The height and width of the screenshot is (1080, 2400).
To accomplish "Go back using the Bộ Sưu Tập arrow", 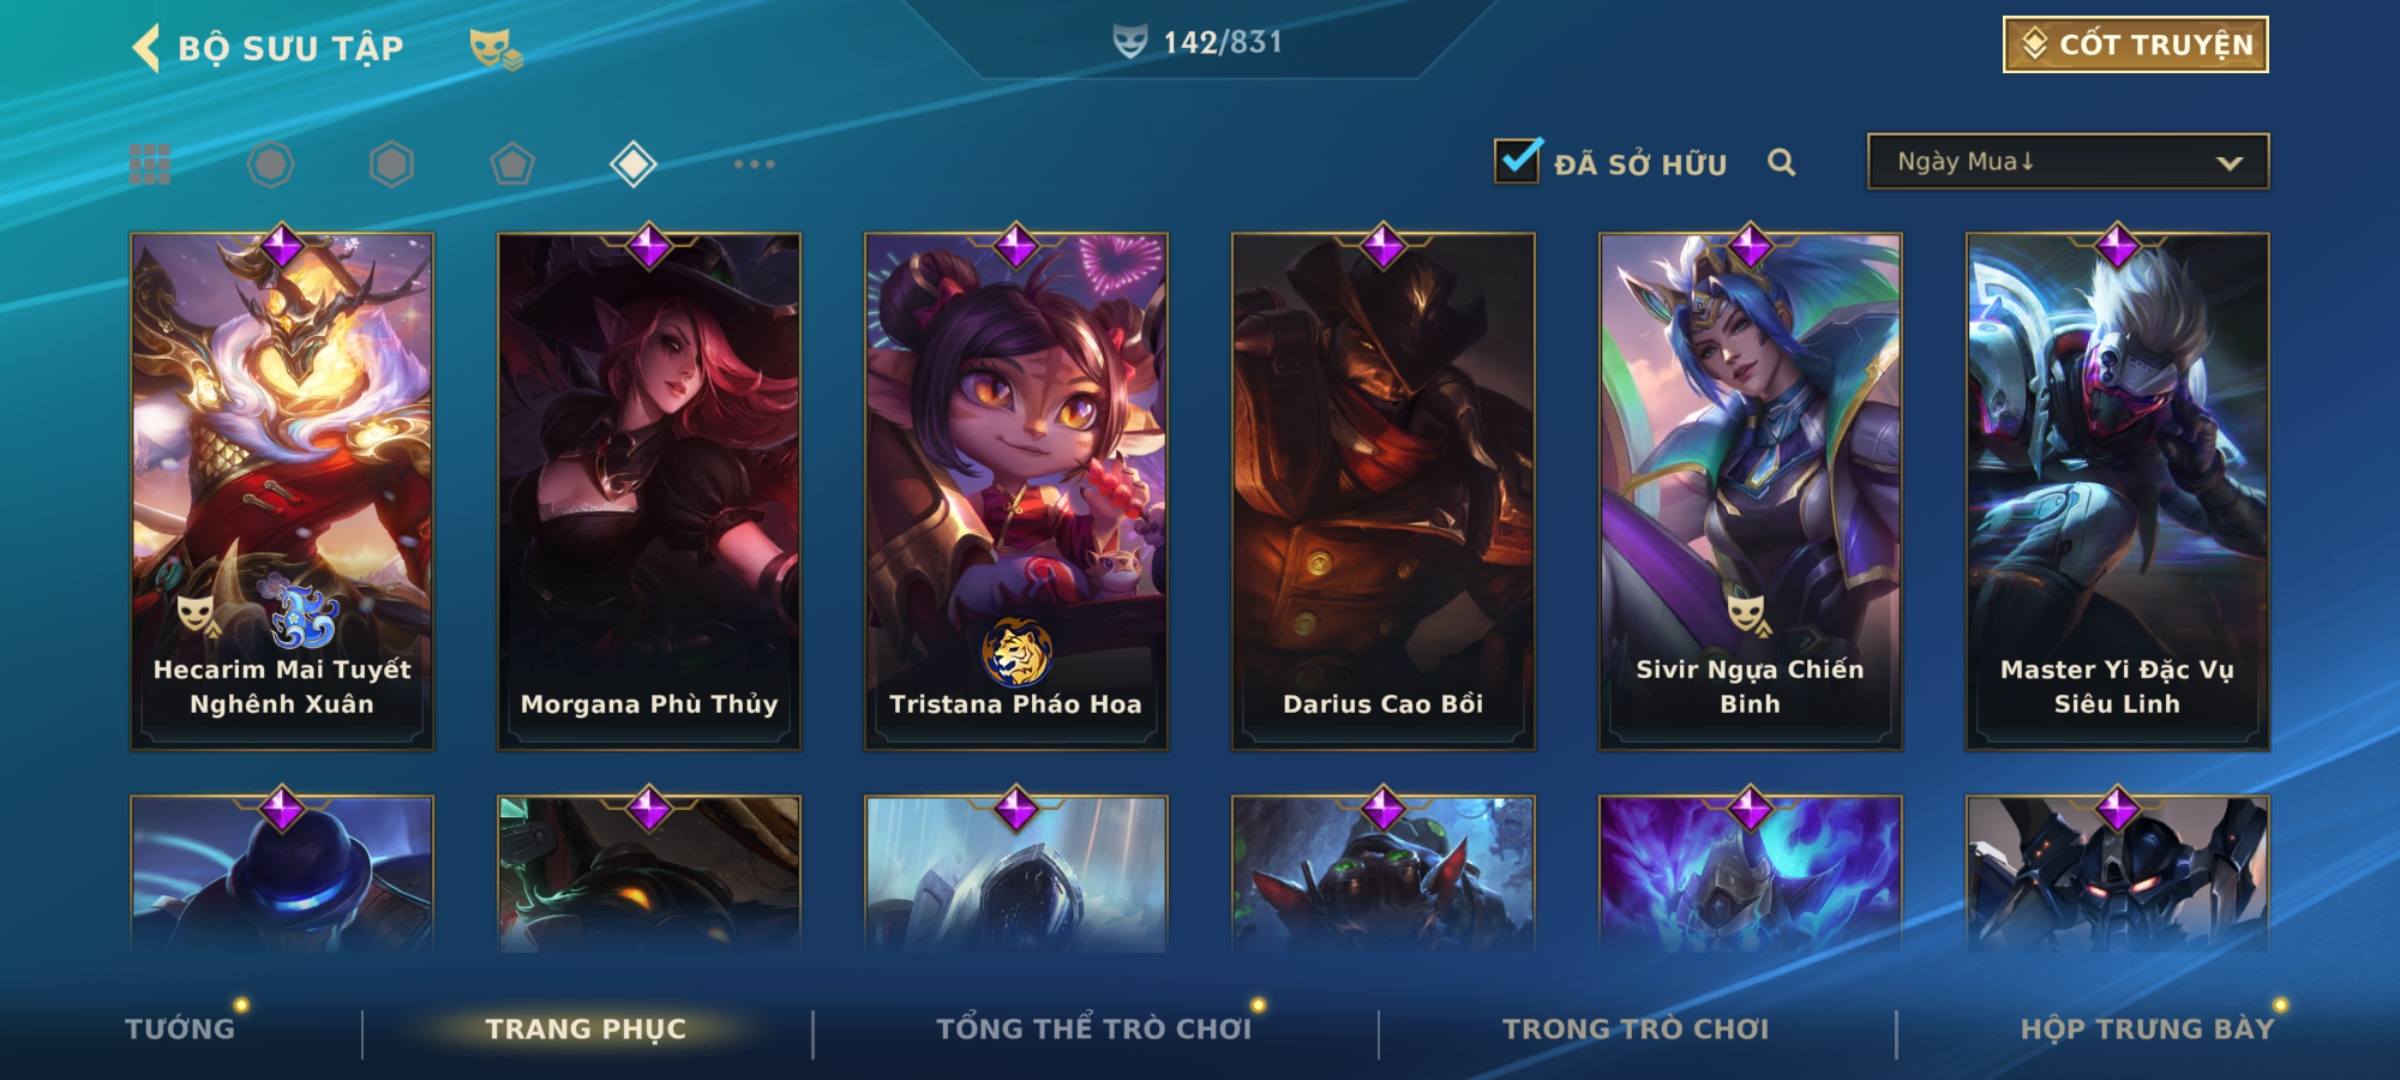I will click(x=146, y=48).
